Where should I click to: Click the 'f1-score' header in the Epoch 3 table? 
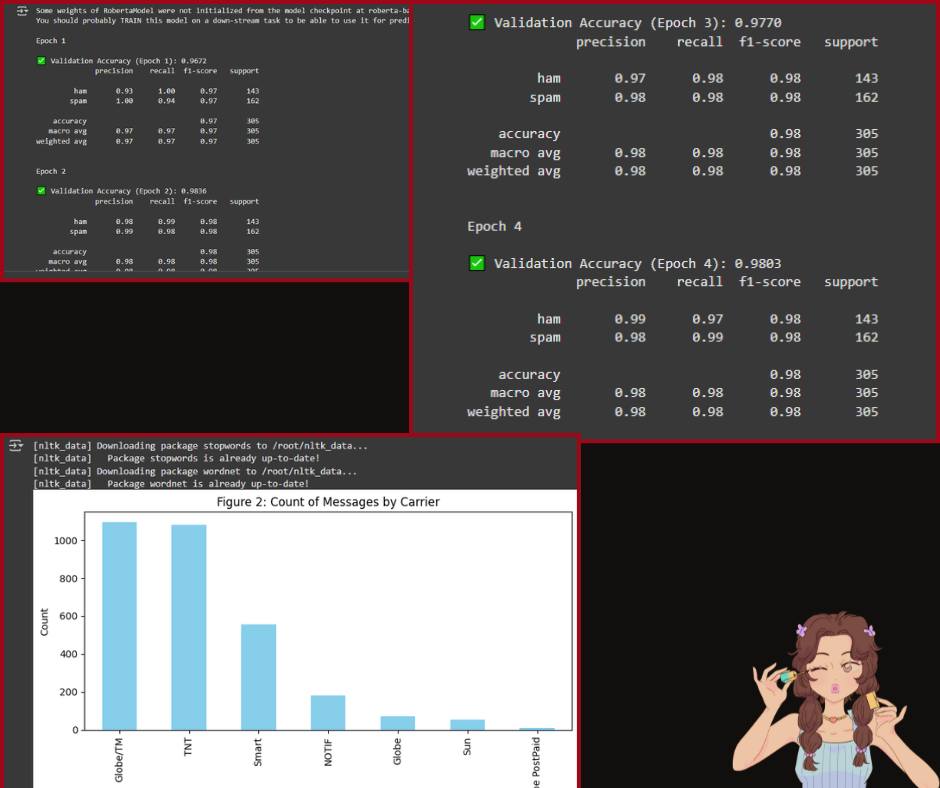[x=770, y=42]
